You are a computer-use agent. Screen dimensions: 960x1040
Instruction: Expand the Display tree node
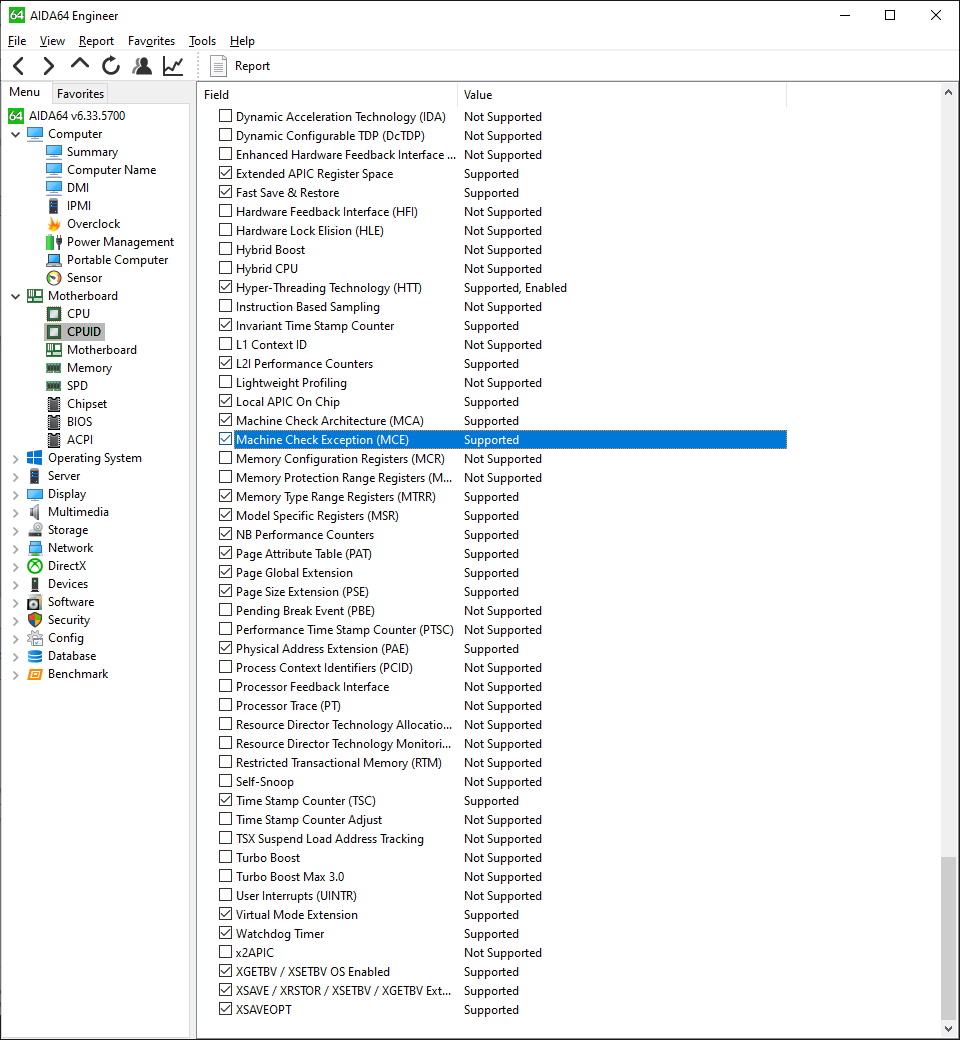point(15,494)
